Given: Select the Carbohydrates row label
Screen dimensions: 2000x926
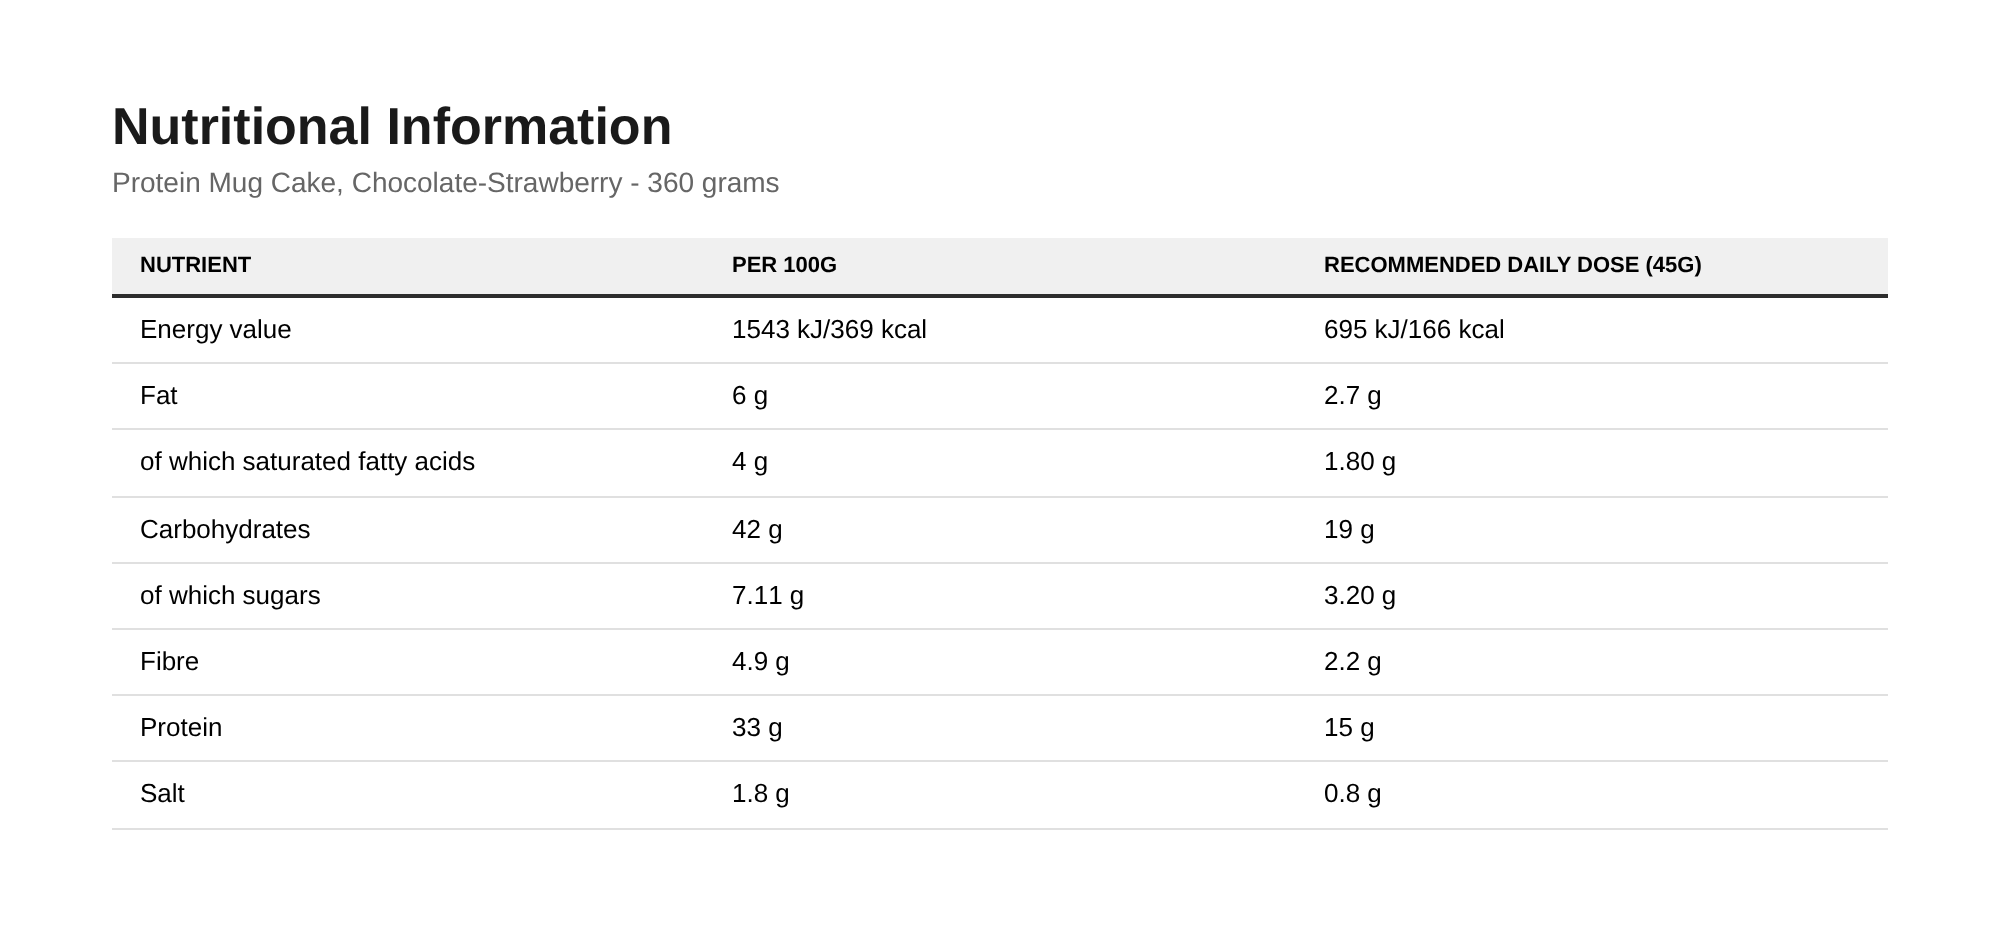Looking at the screenshot, I should [225, 530].
